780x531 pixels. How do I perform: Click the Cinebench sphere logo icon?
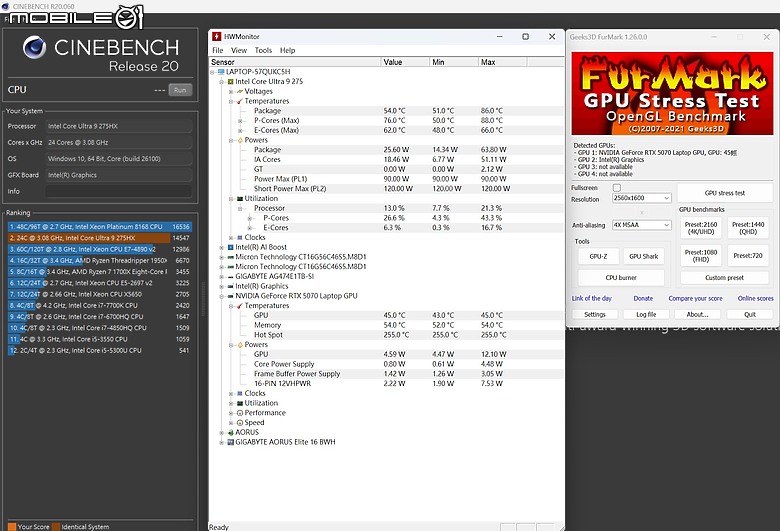pos(34,48)
